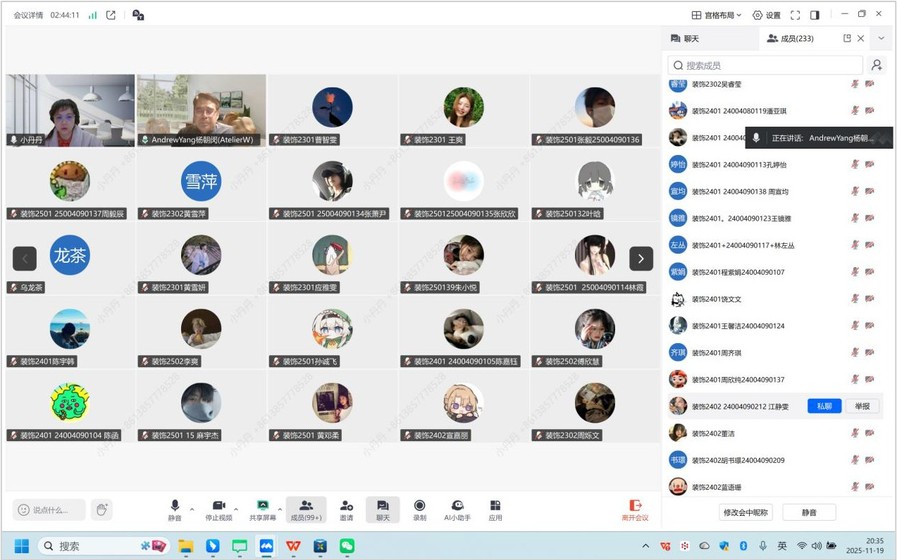
Task: Open 设置 settings in the top bar
Action: tap(766, 15)
